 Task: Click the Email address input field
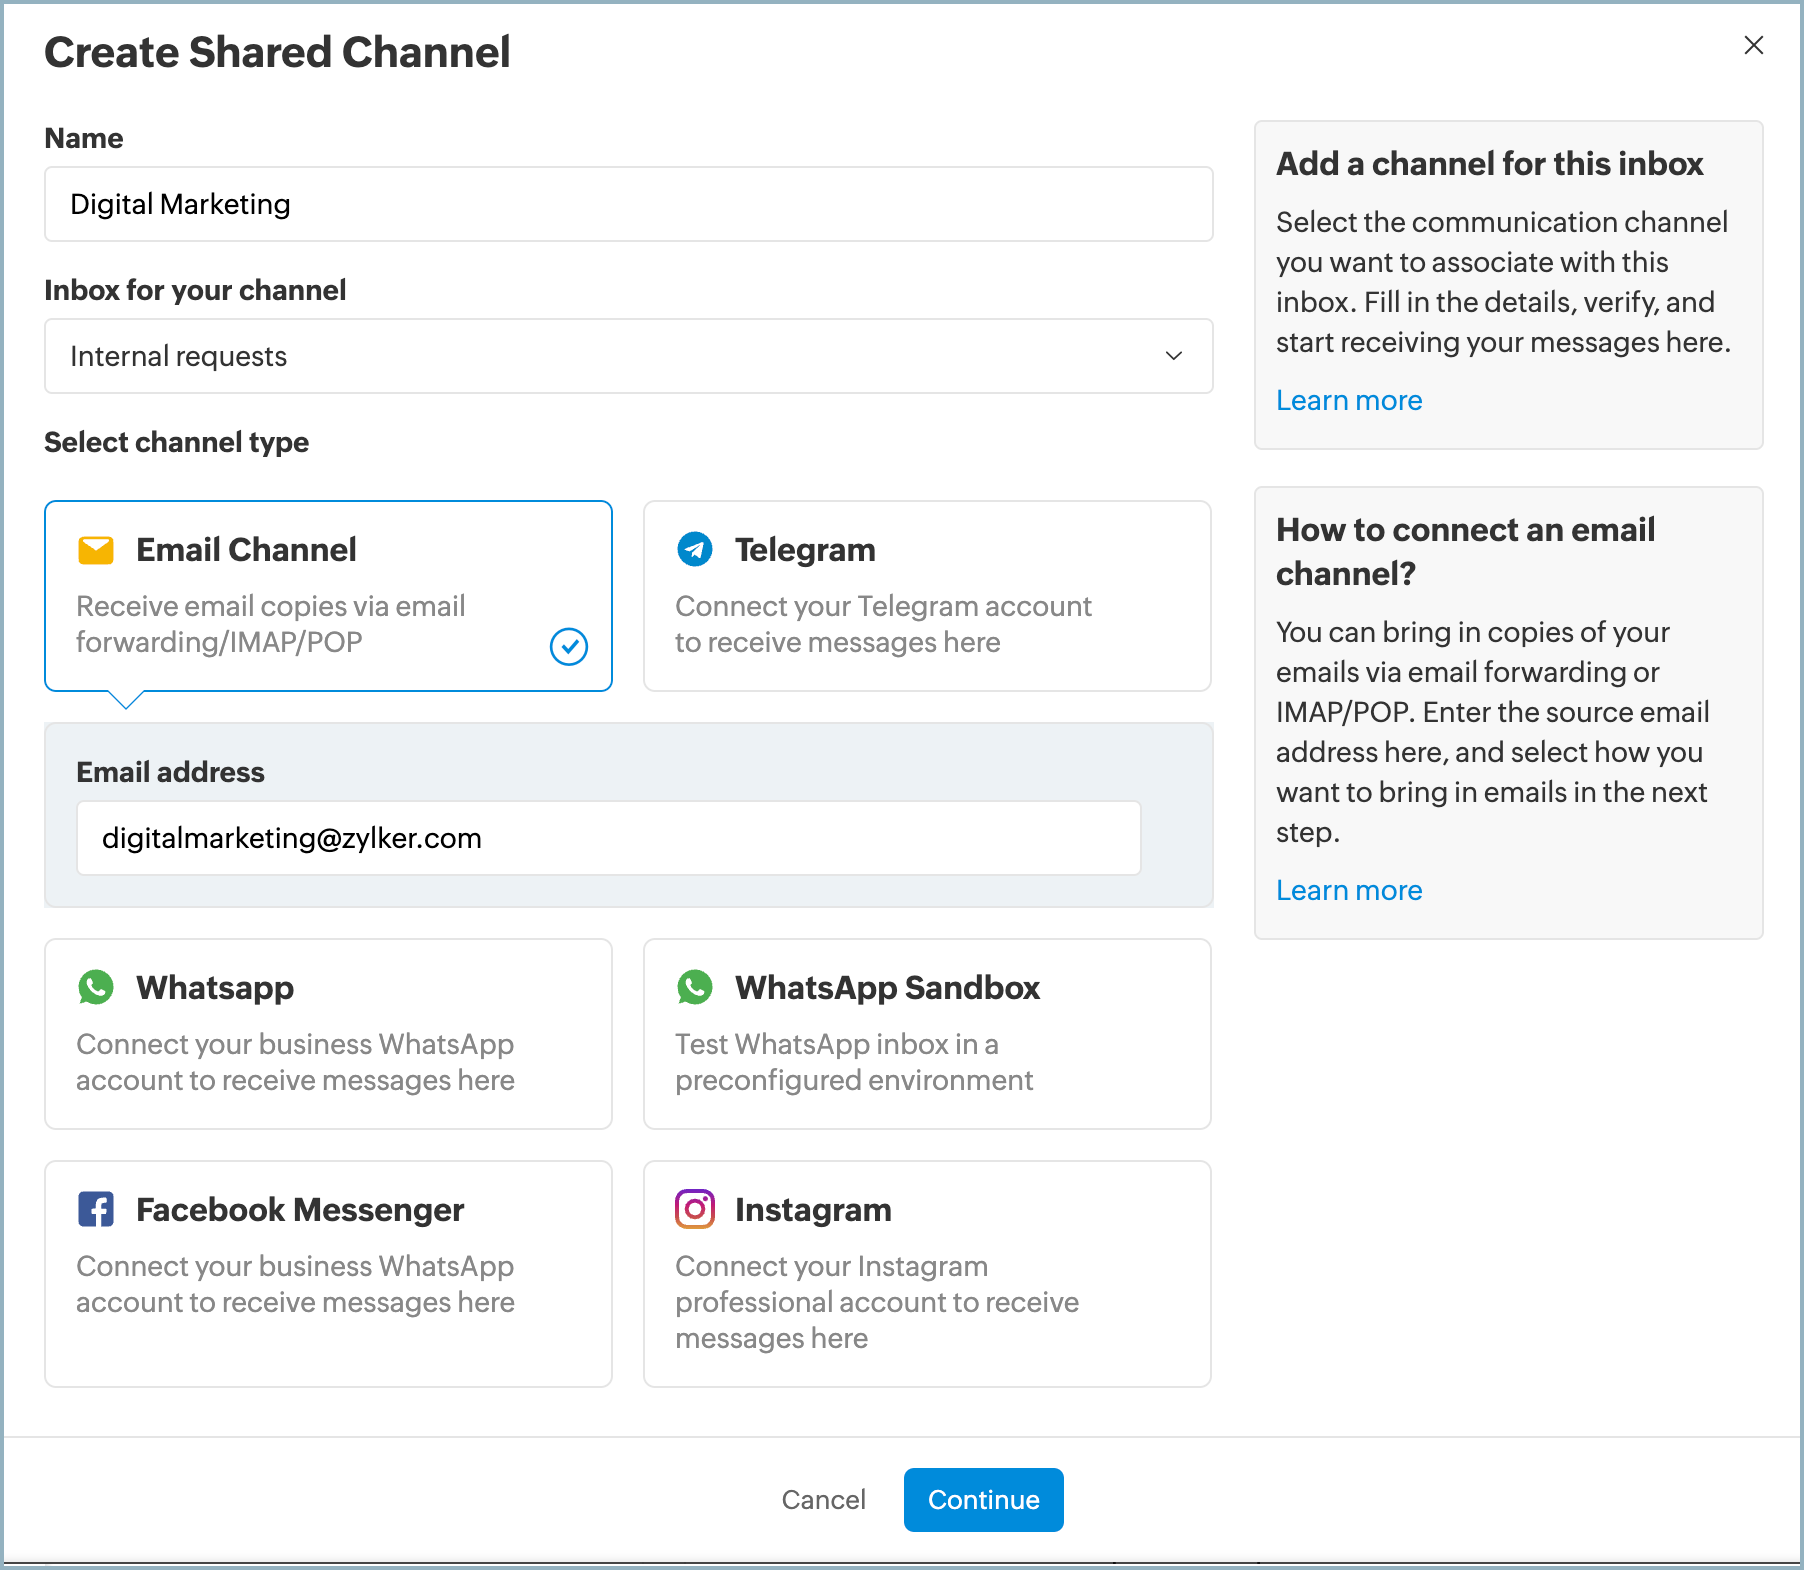coord(608,838)
